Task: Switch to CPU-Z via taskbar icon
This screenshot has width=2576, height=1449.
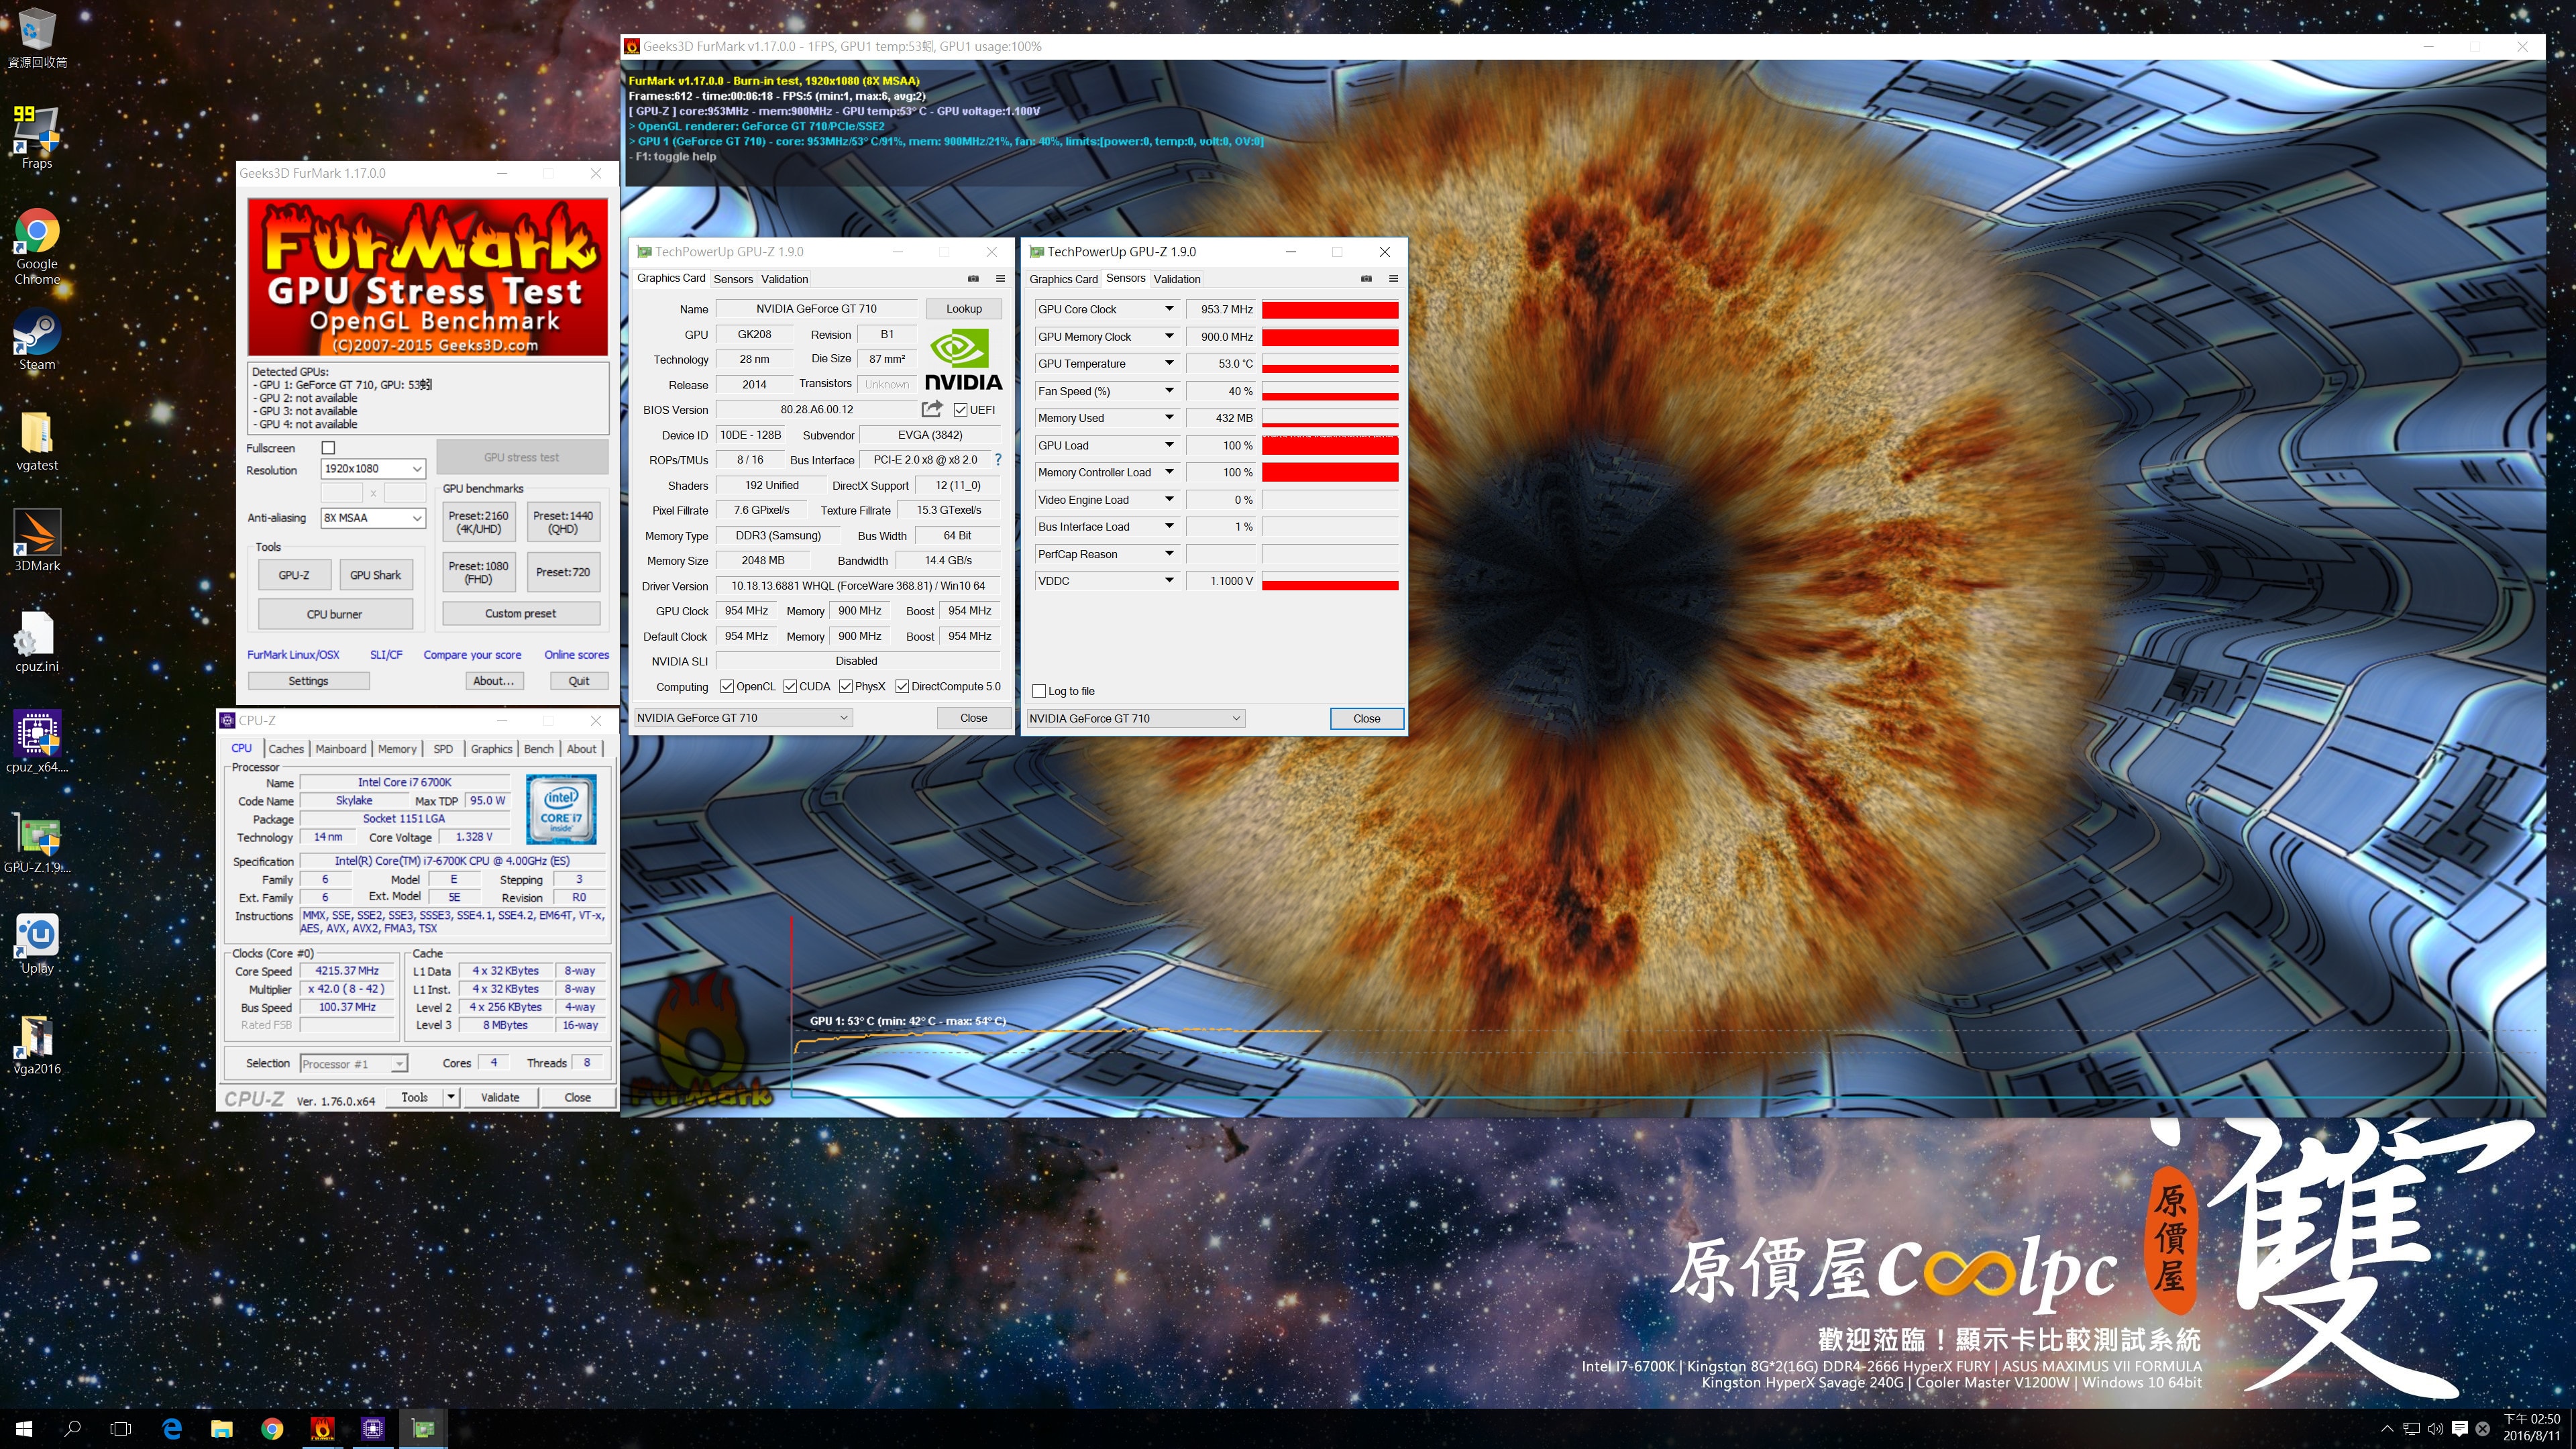Action: [373, 1429]
